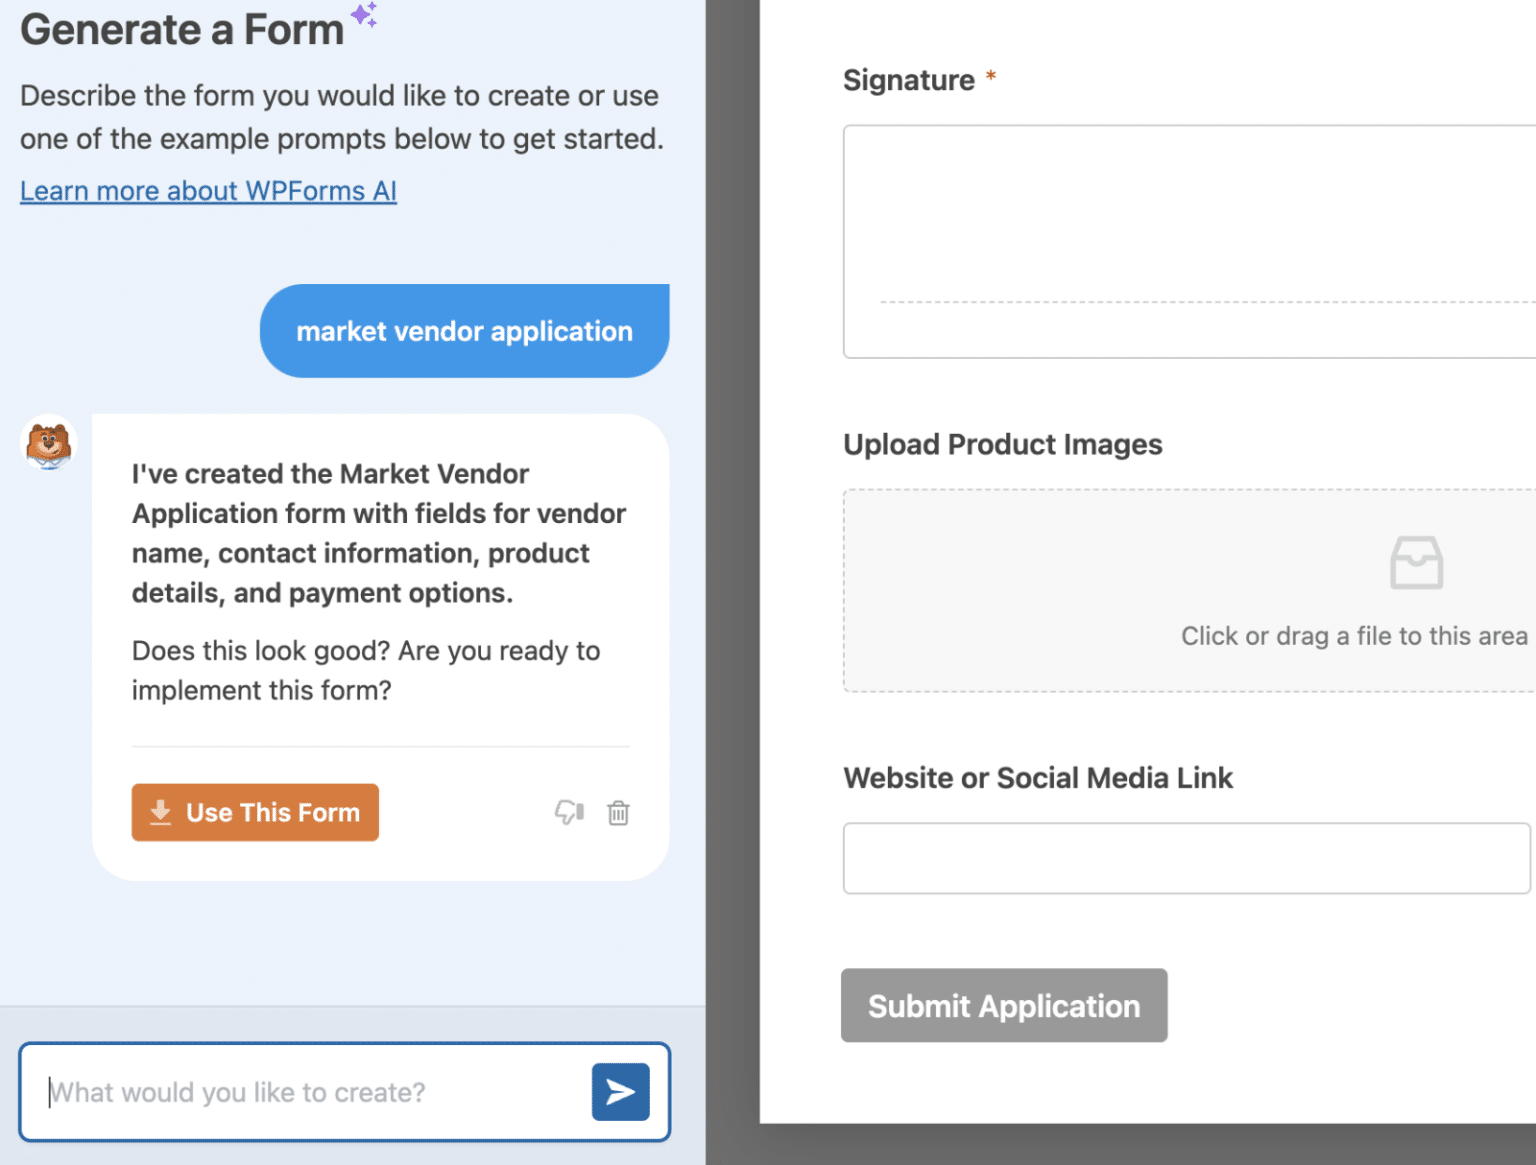Click the paper plane send icon
The height and width of the screenshot is (1165, 1536).
(620, 1092)
